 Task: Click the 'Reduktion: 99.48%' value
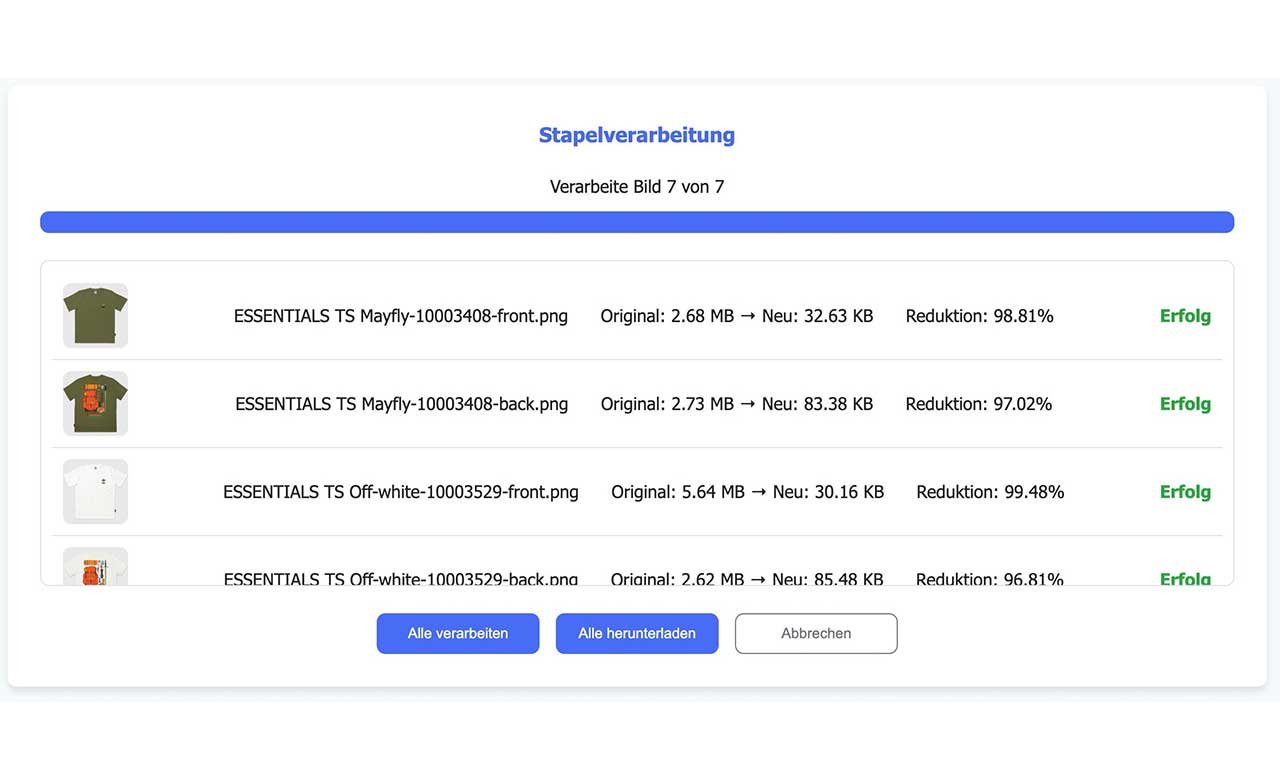tap(989, 492)
